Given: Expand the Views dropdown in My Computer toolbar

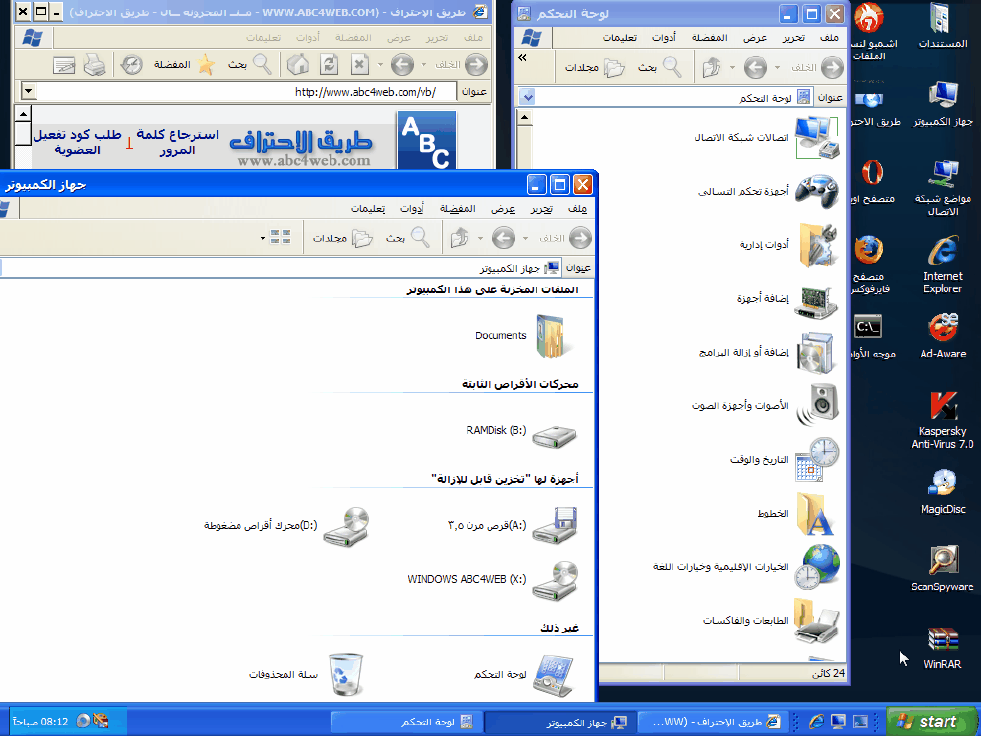Looking at the screenshot, I should click(x=275, y=238).
